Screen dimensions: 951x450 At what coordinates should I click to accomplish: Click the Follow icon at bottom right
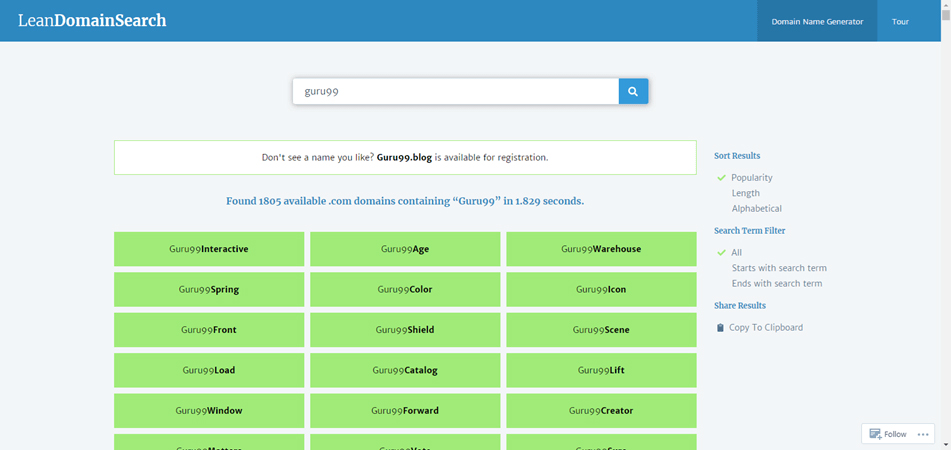coord(875,434)
